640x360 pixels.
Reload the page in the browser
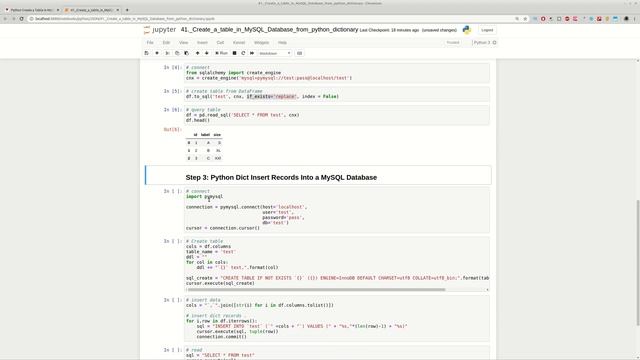[22, 19]
